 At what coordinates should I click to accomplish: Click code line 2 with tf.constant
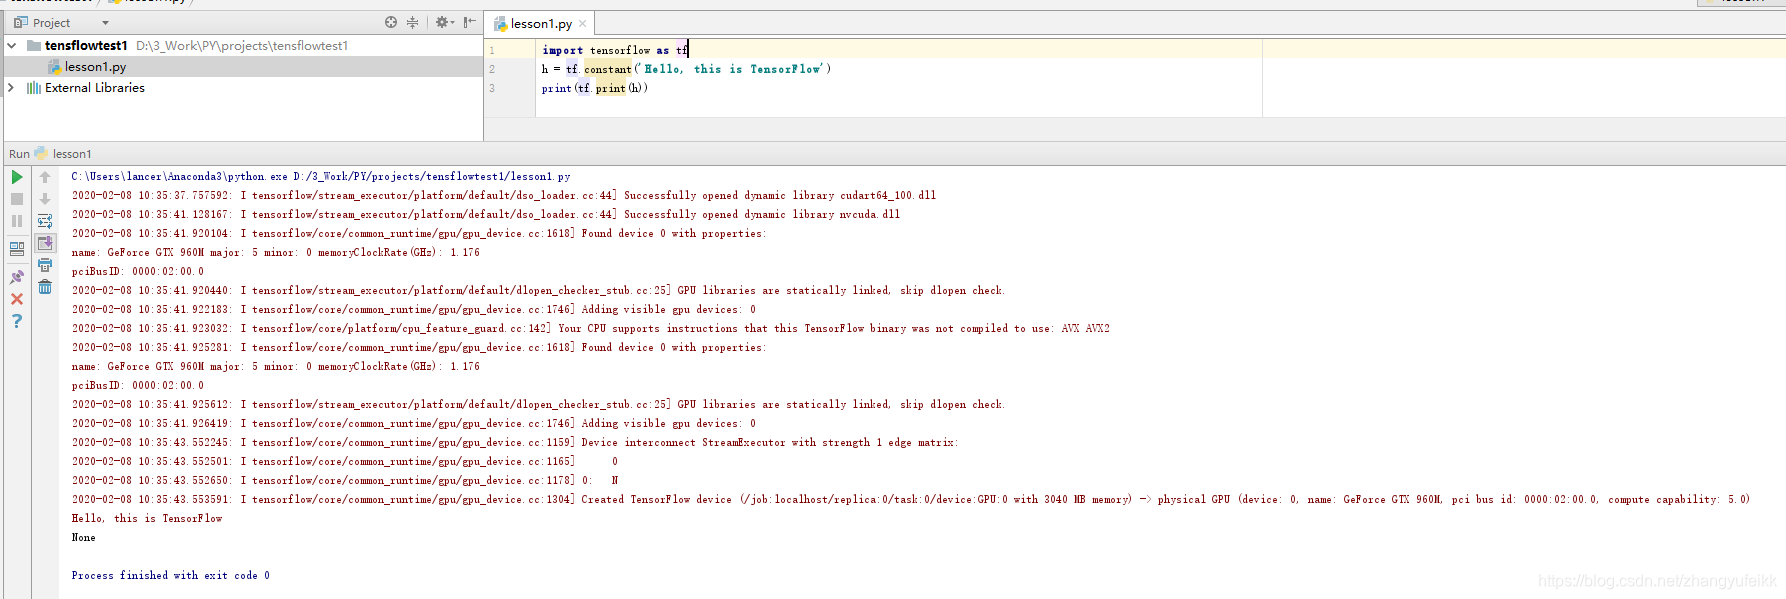click(x=686, y=69)
